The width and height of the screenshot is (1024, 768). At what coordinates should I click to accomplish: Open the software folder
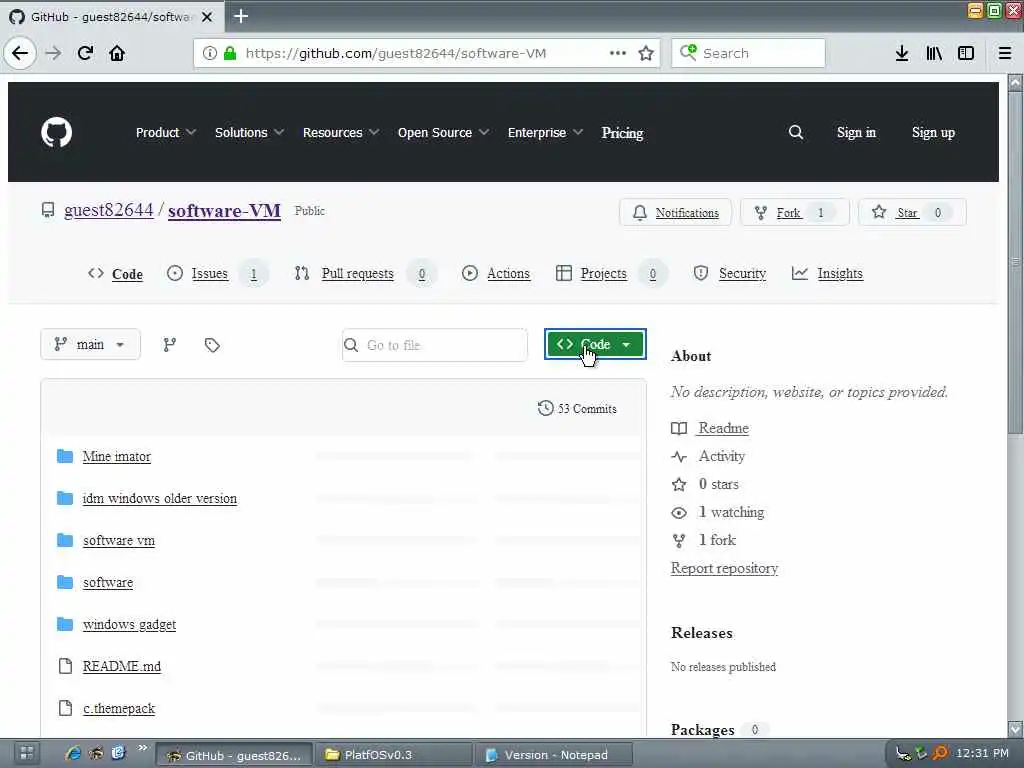click(108, 583)
